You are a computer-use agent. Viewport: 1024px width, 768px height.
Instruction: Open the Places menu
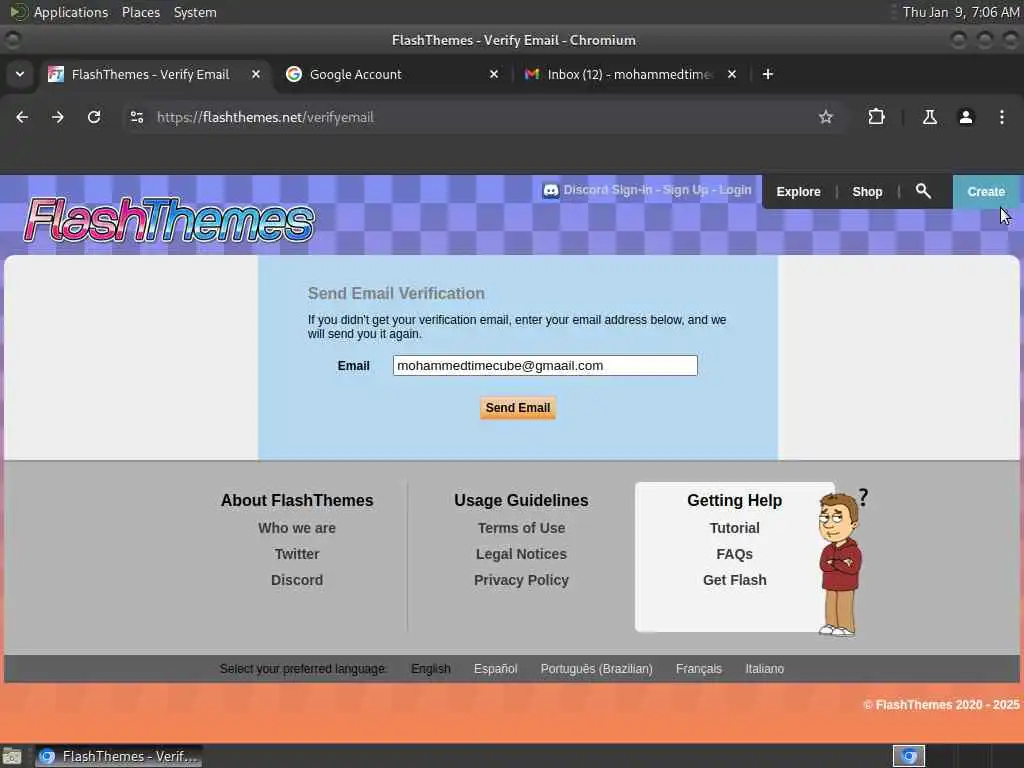pos(140,12)
